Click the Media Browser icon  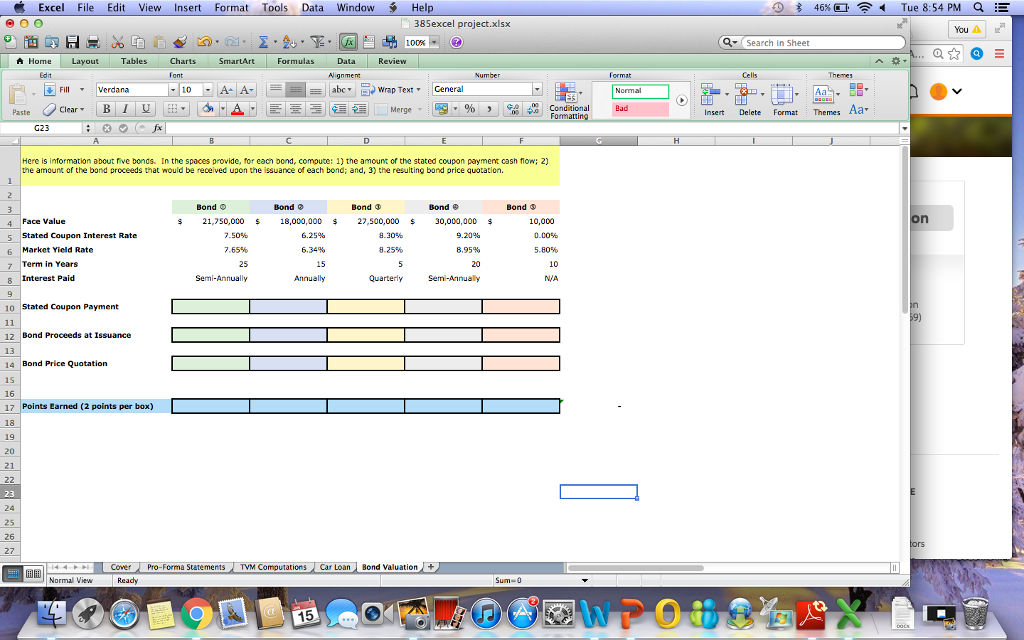pyautogui.click(x=389, y=42)
